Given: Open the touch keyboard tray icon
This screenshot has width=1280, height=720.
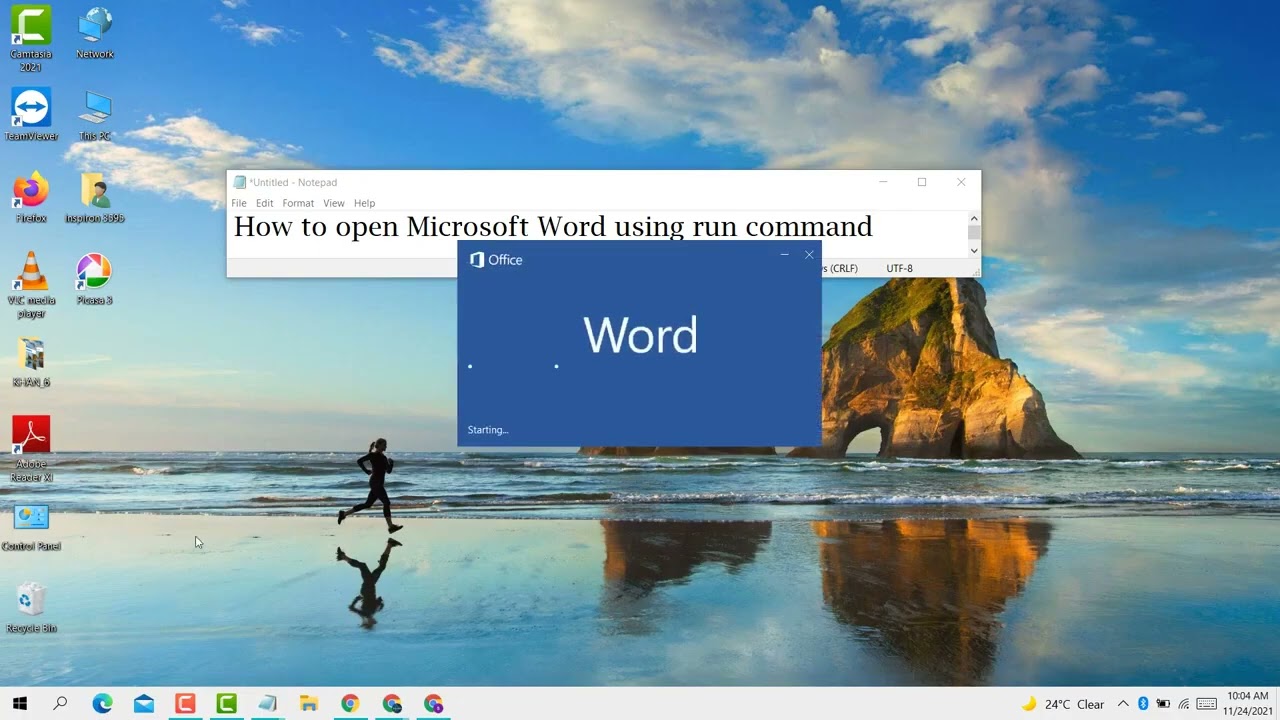Looking at the screenshot, I should (1207, 704).
